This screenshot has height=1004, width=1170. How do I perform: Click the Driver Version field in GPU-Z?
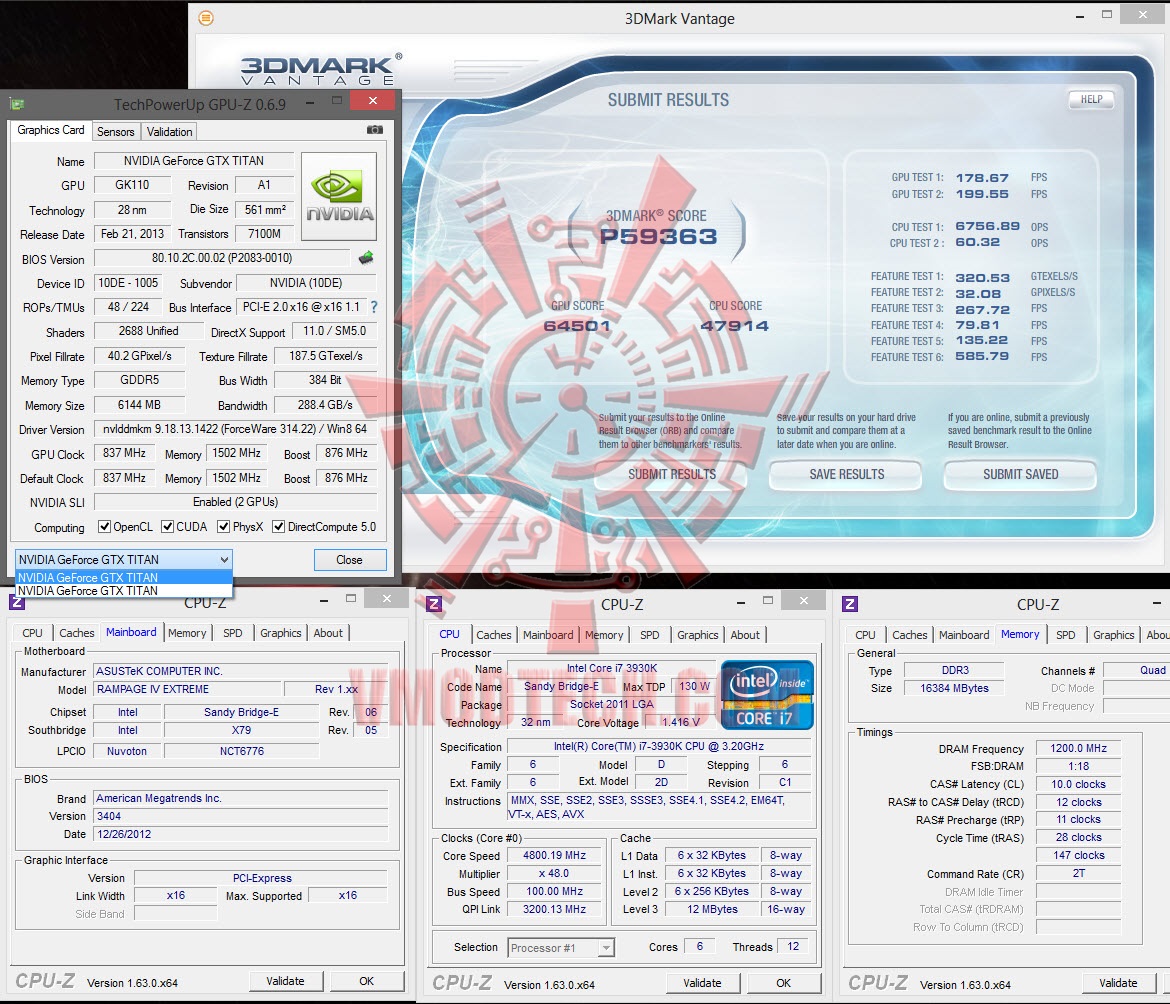[235, 429]
